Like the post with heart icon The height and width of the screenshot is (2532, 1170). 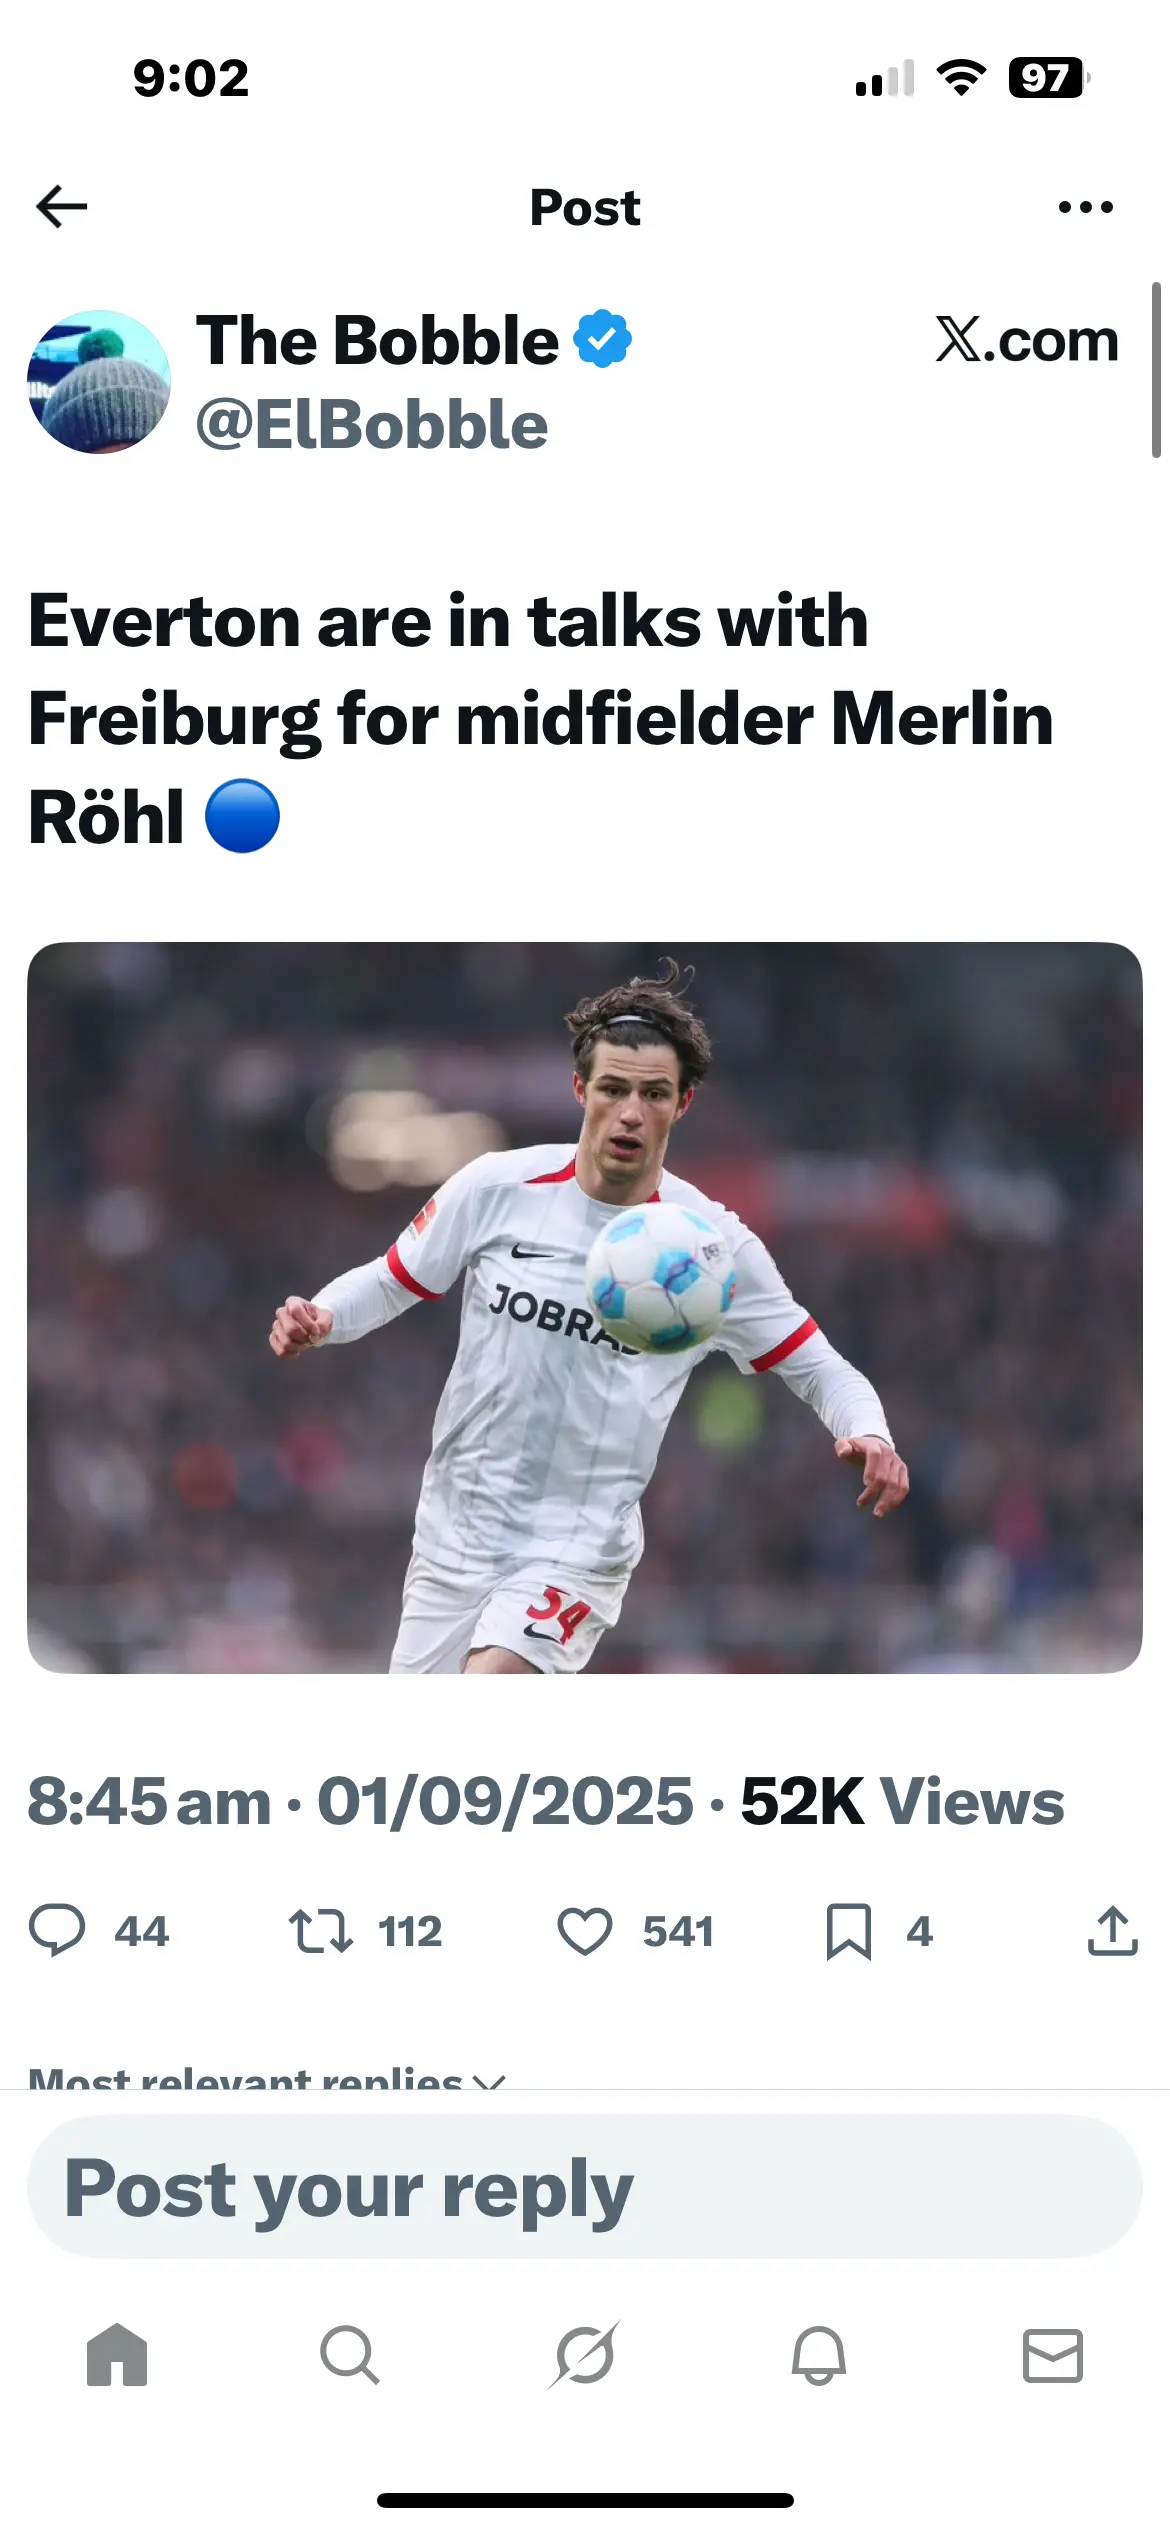tap(584, 1930)
